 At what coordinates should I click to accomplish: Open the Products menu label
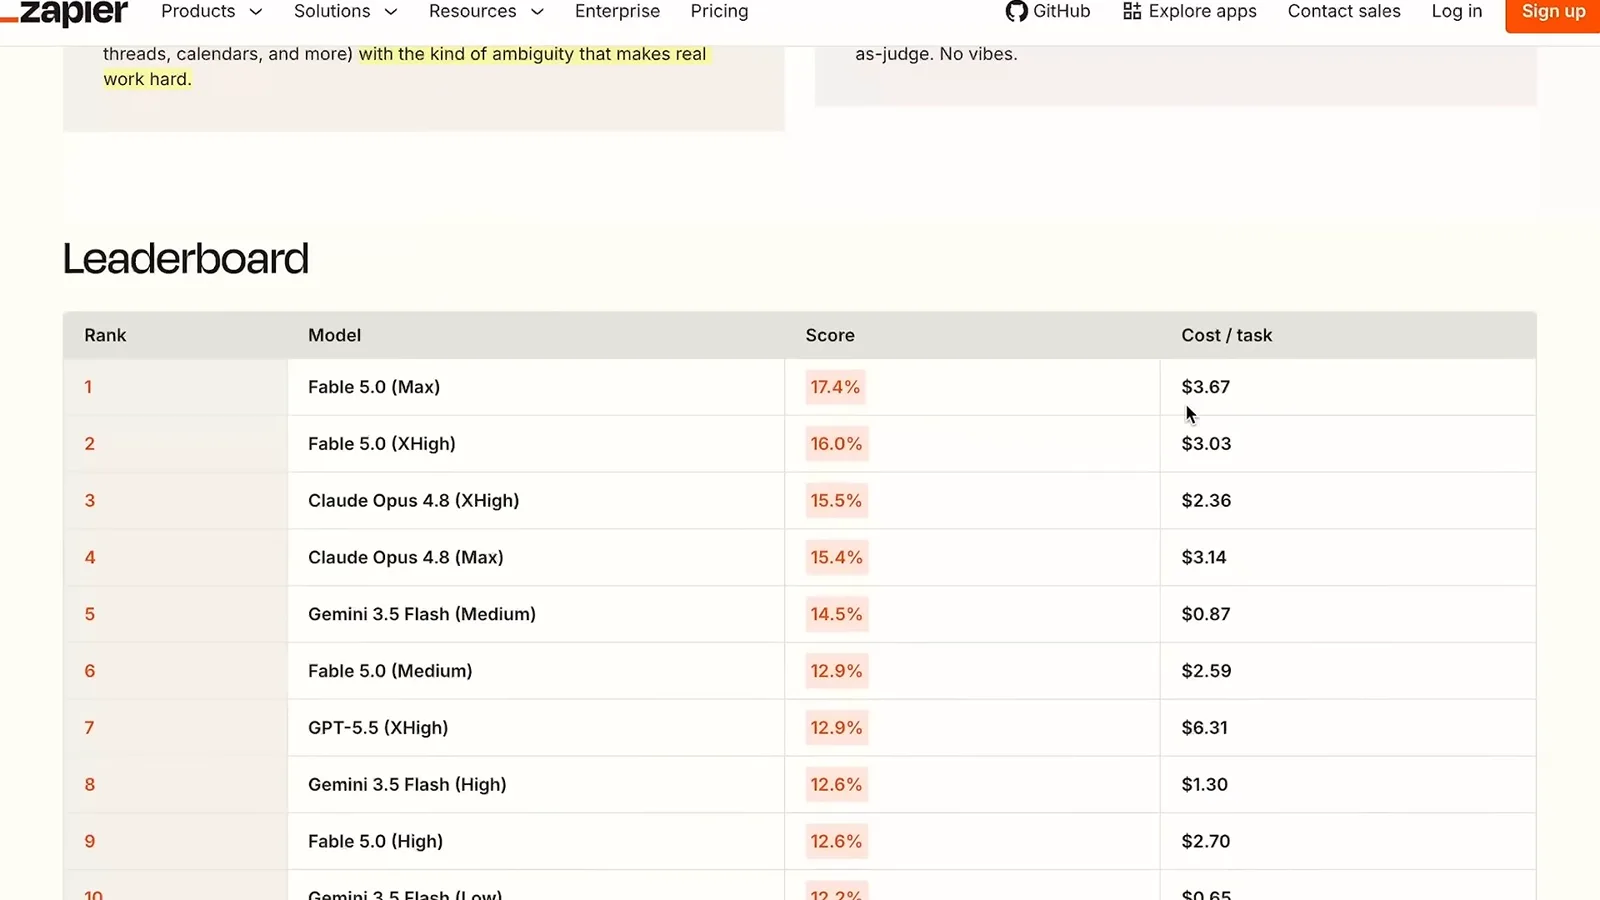point(198,11)
